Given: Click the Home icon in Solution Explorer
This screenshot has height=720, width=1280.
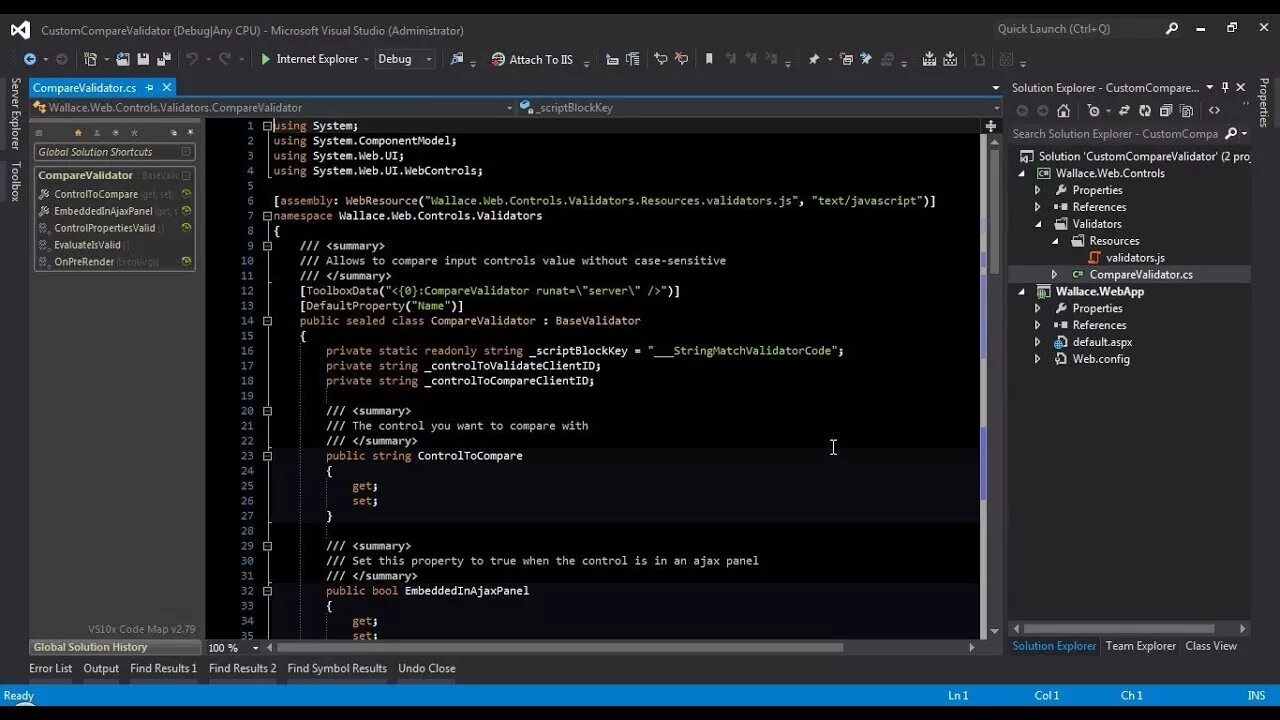Looking at the screenshot, I should tap(1064, 111).
